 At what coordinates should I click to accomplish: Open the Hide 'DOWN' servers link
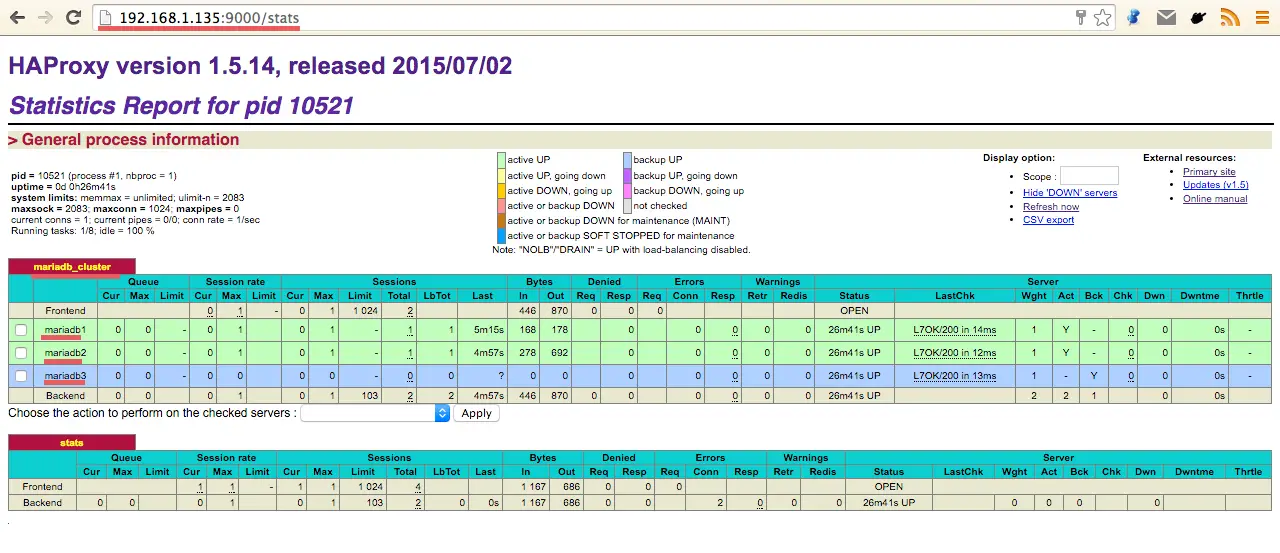[1070, 193]
